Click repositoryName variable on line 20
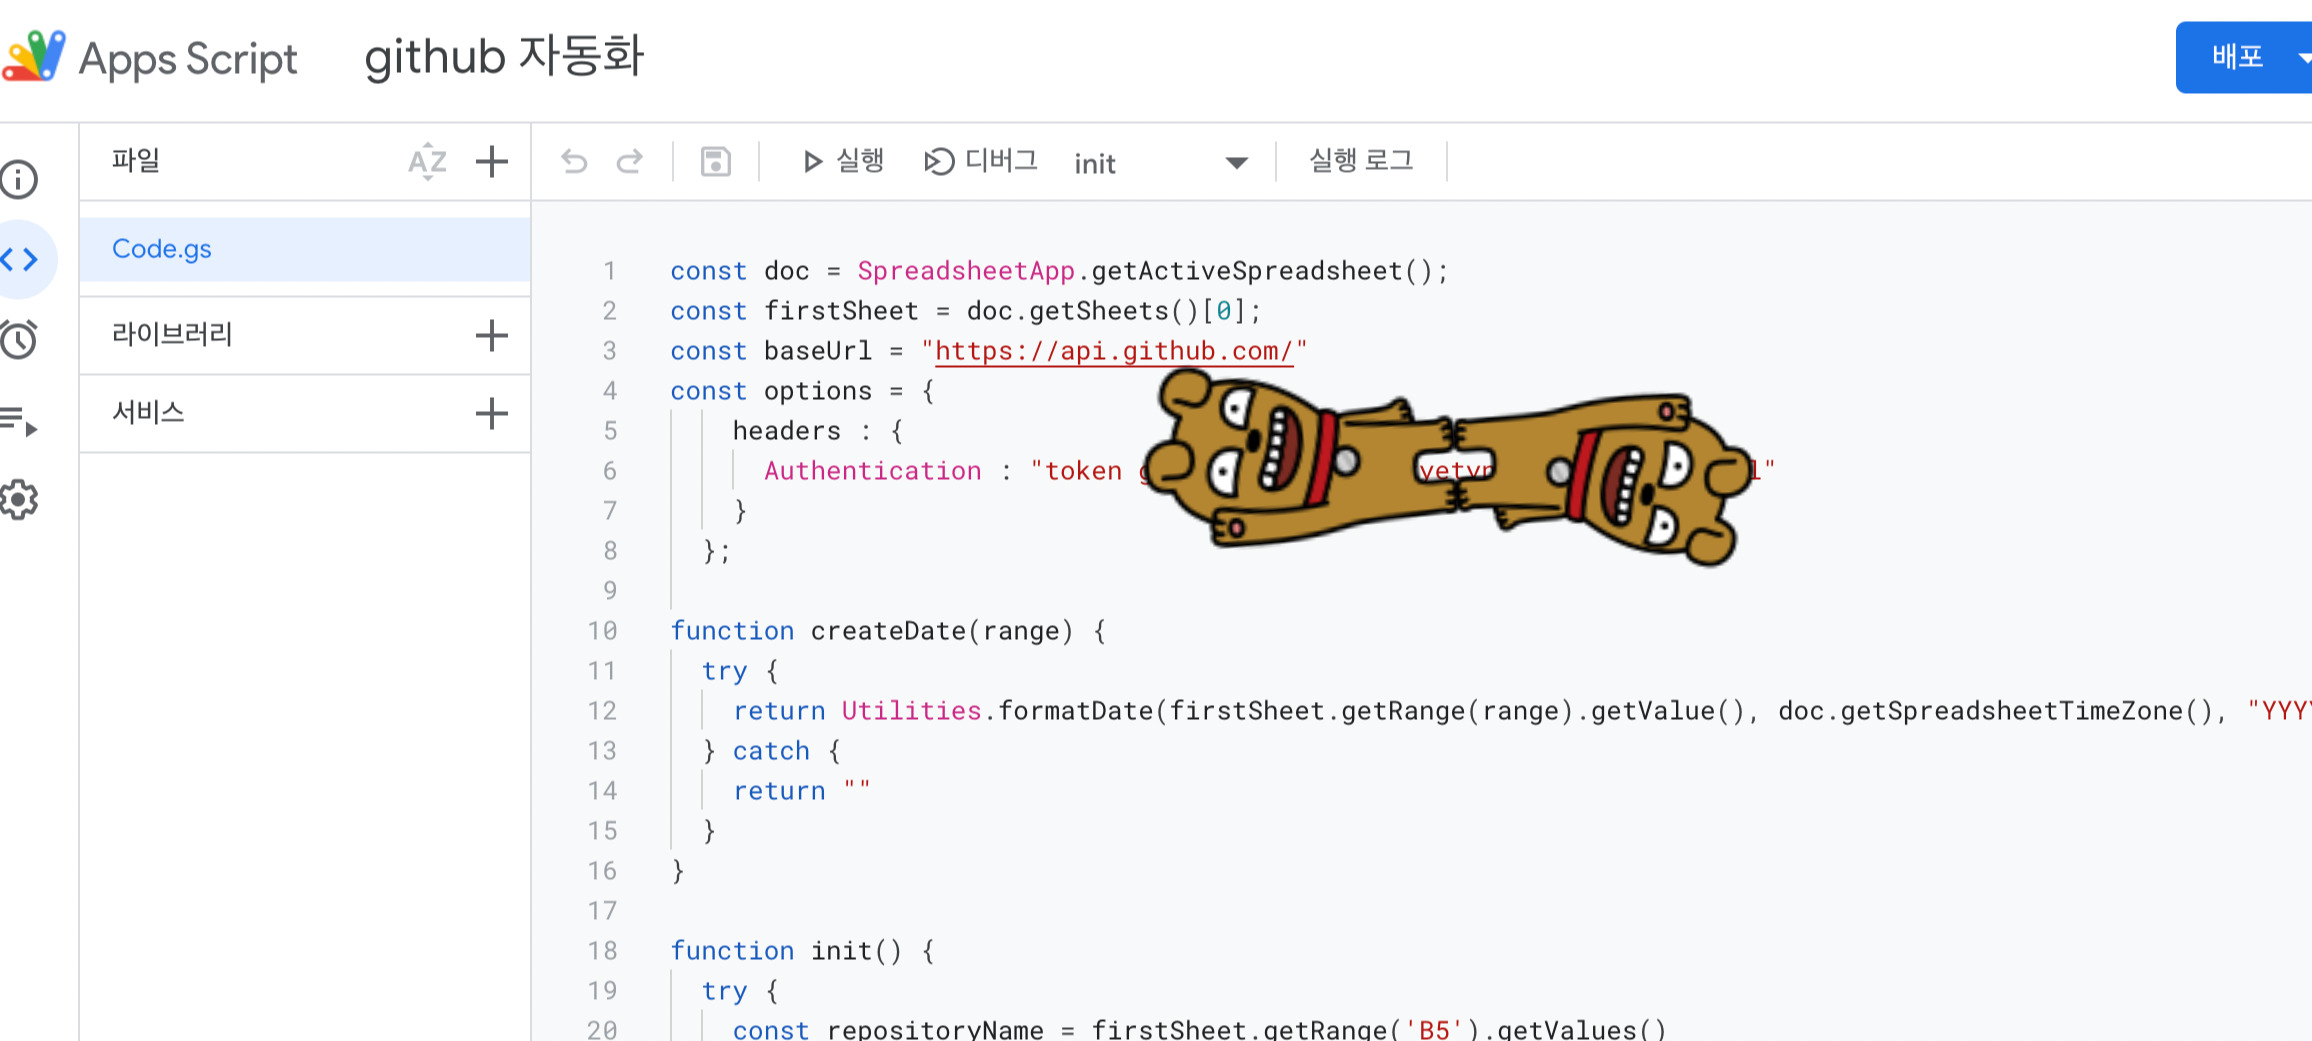 (x=935, y=1029)
